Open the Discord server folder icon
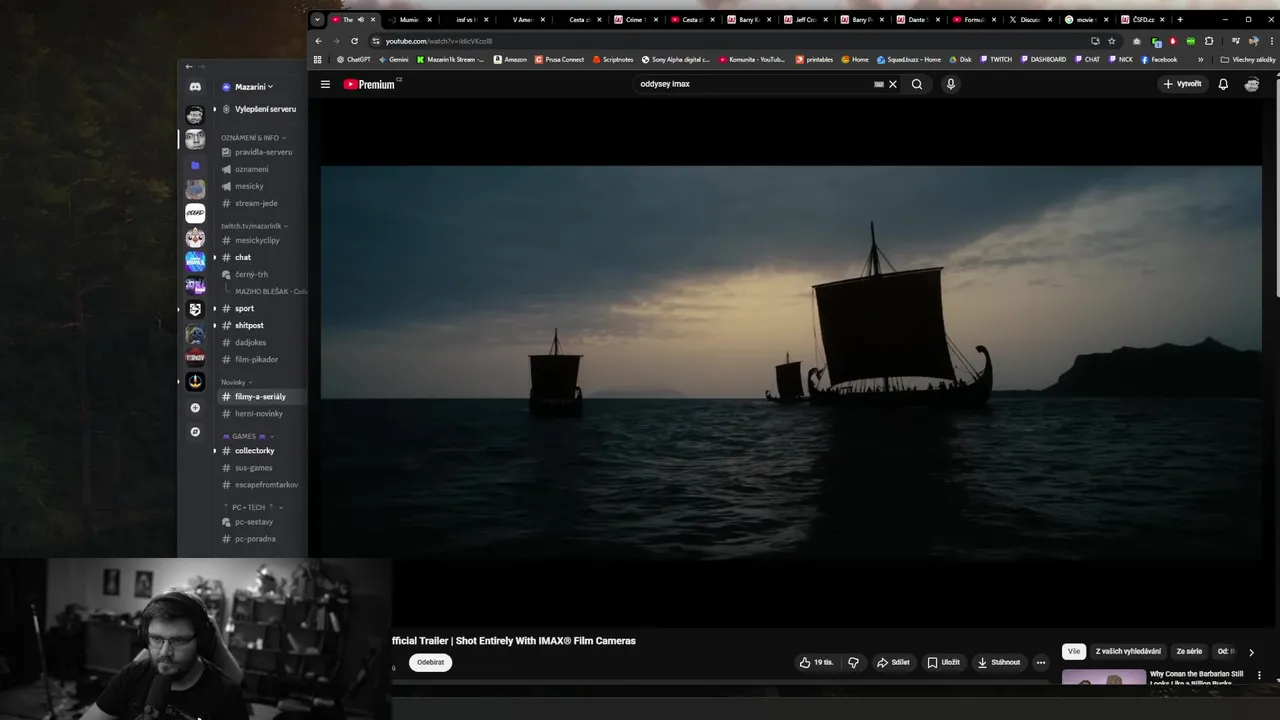 pyautogui.click(x=195, y=165)
